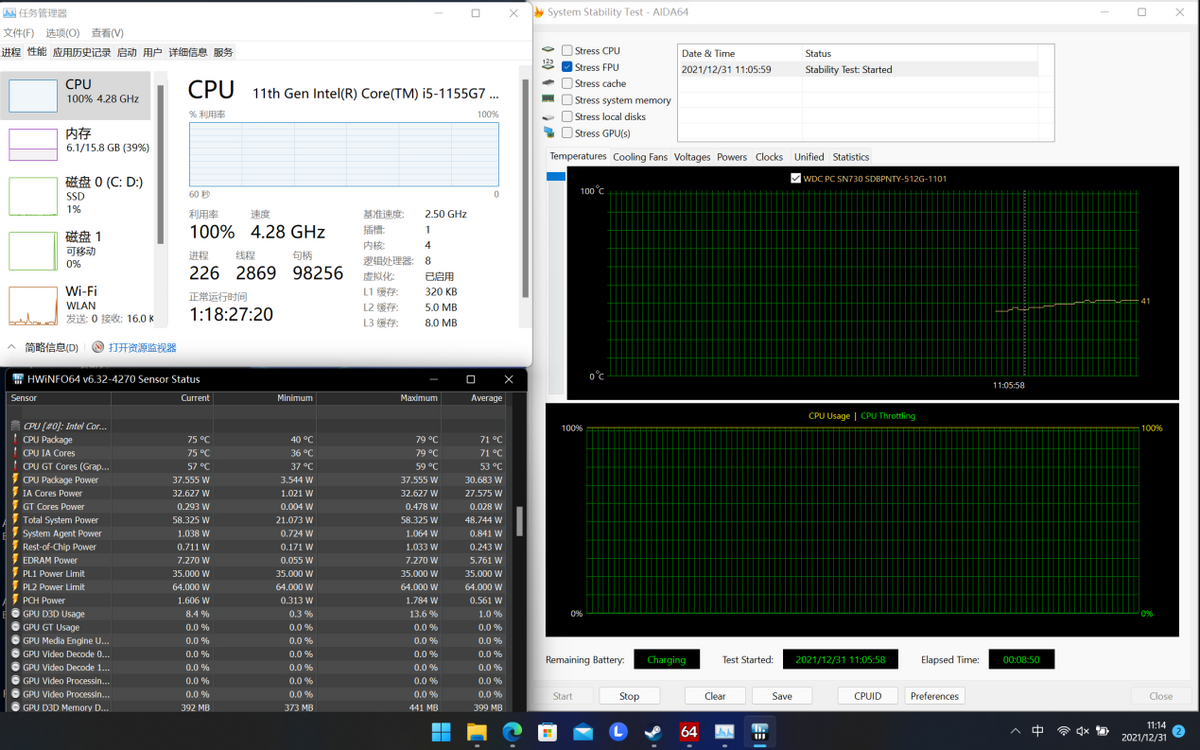Viewport: 1200px width, 750px height.
Task: Enable the Stress cache checkbox
Action: (x=567, y=83)
